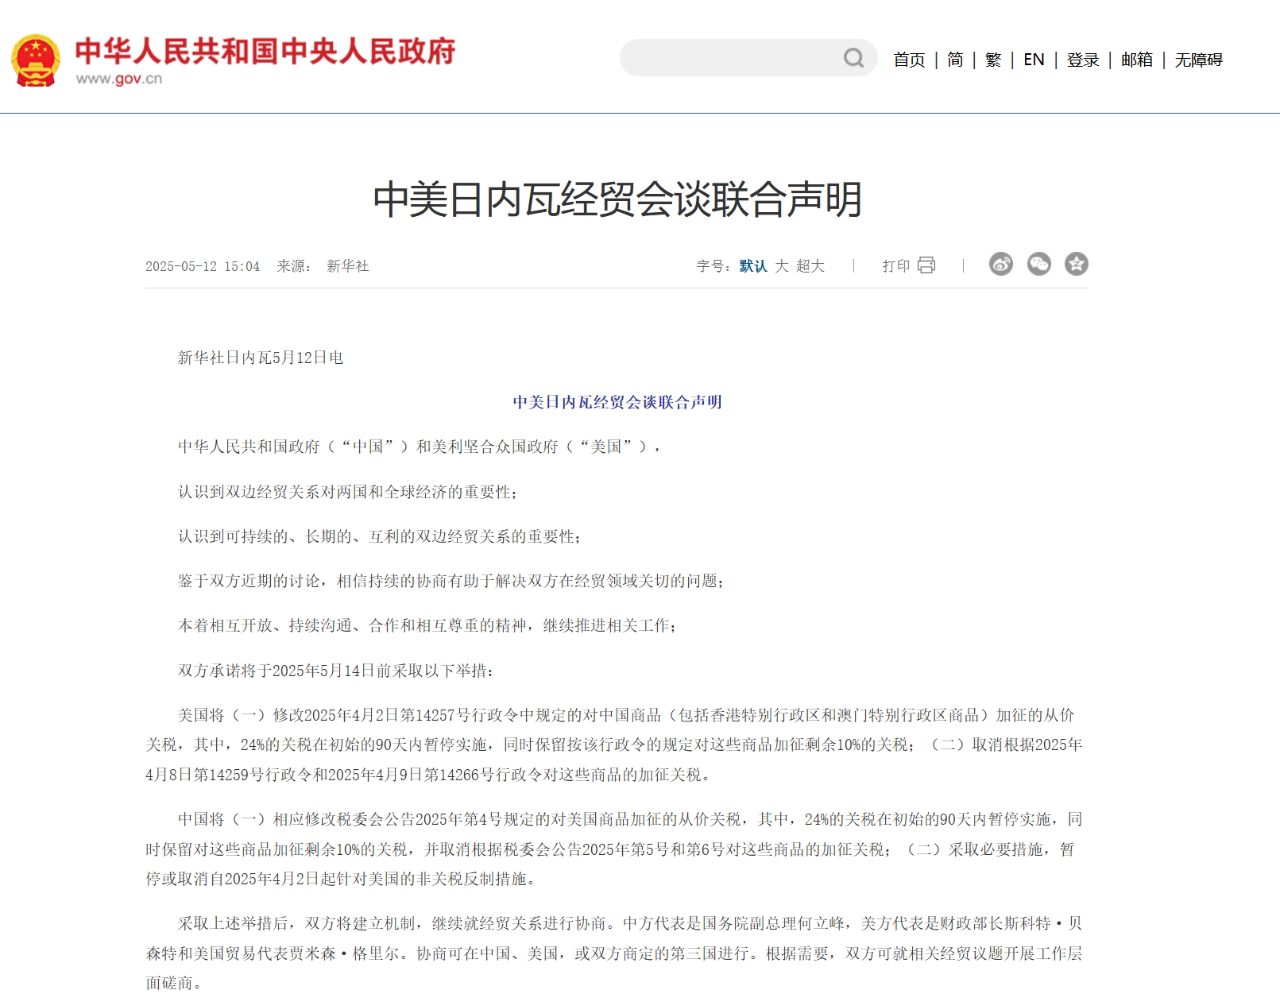The image size is (1280, 994).
Task: Click the star favorites icon
Action: (1076, 264)
